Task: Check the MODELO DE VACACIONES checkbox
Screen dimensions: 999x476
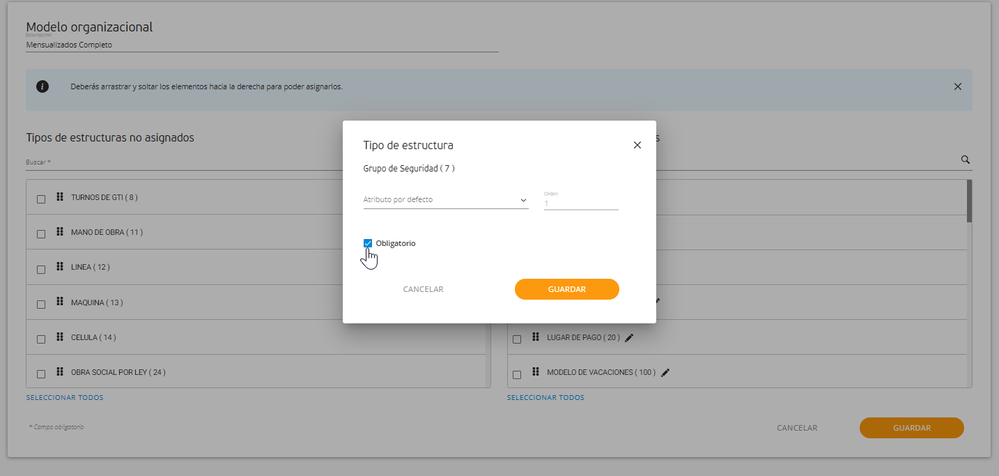Action: [x=517, y=375]
